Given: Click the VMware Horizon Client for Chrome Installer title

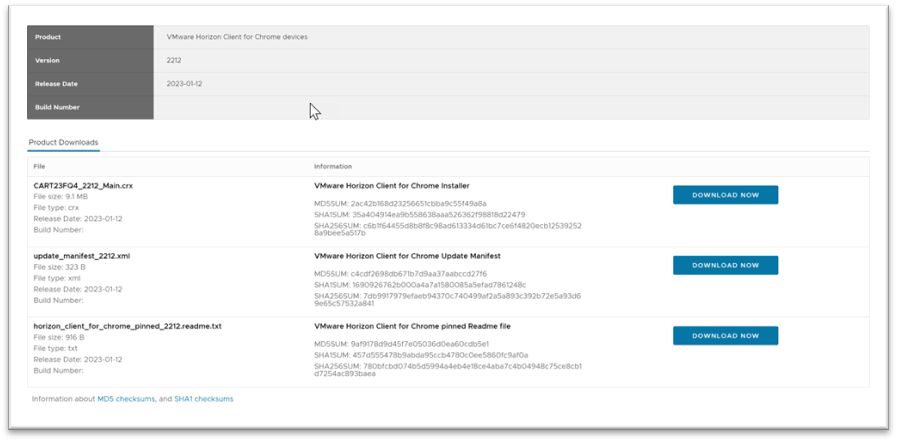Looking at the screenshot, I should [x=391, y=186].
